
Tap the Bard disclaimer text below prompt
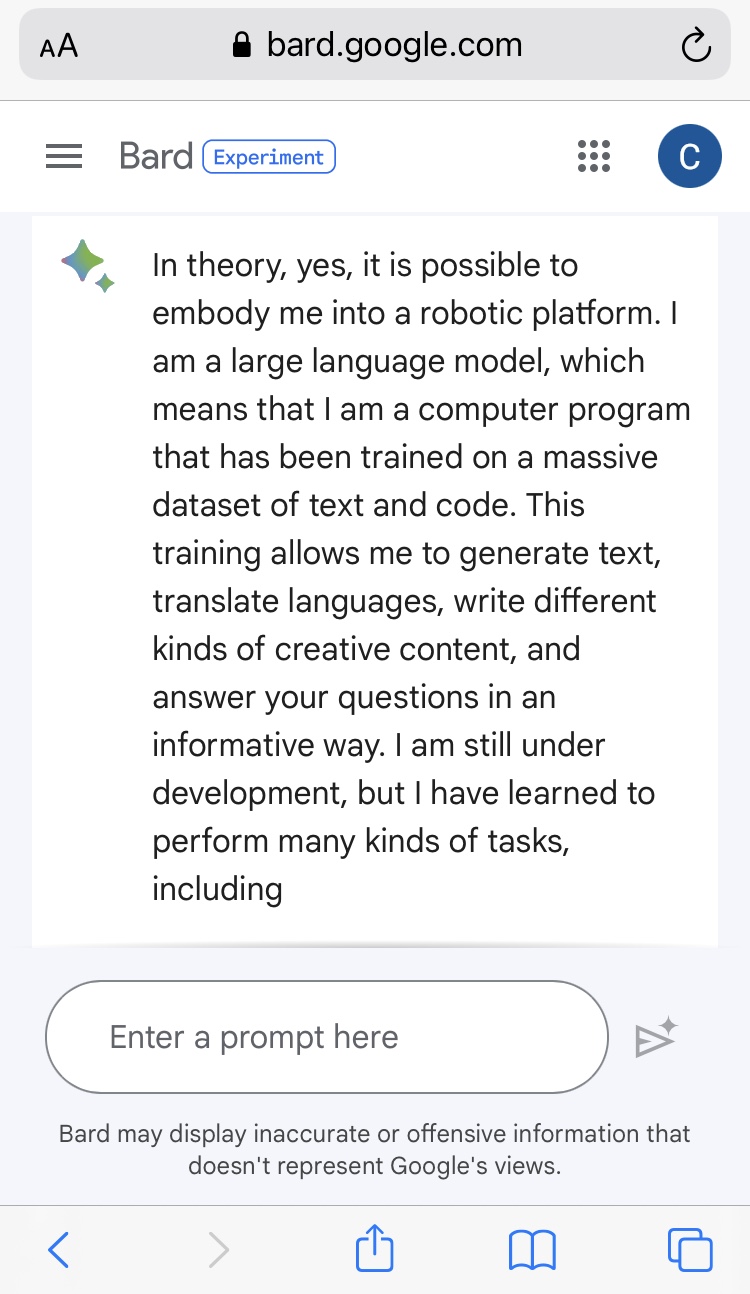tap(375, 1149)
